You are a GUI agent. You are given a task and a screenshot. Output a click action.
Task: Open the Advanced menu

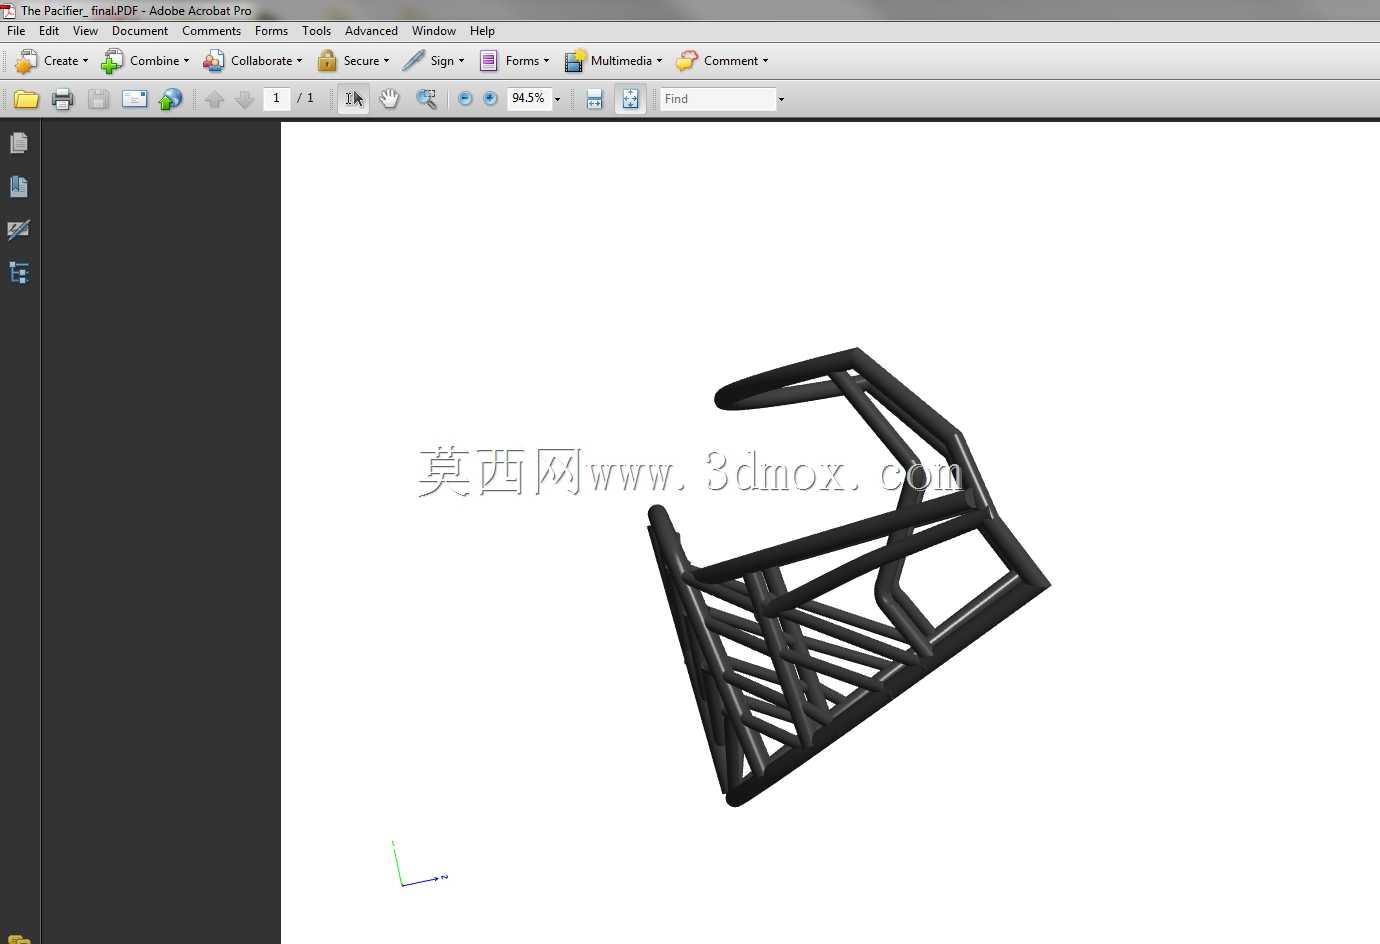(371, 31)
